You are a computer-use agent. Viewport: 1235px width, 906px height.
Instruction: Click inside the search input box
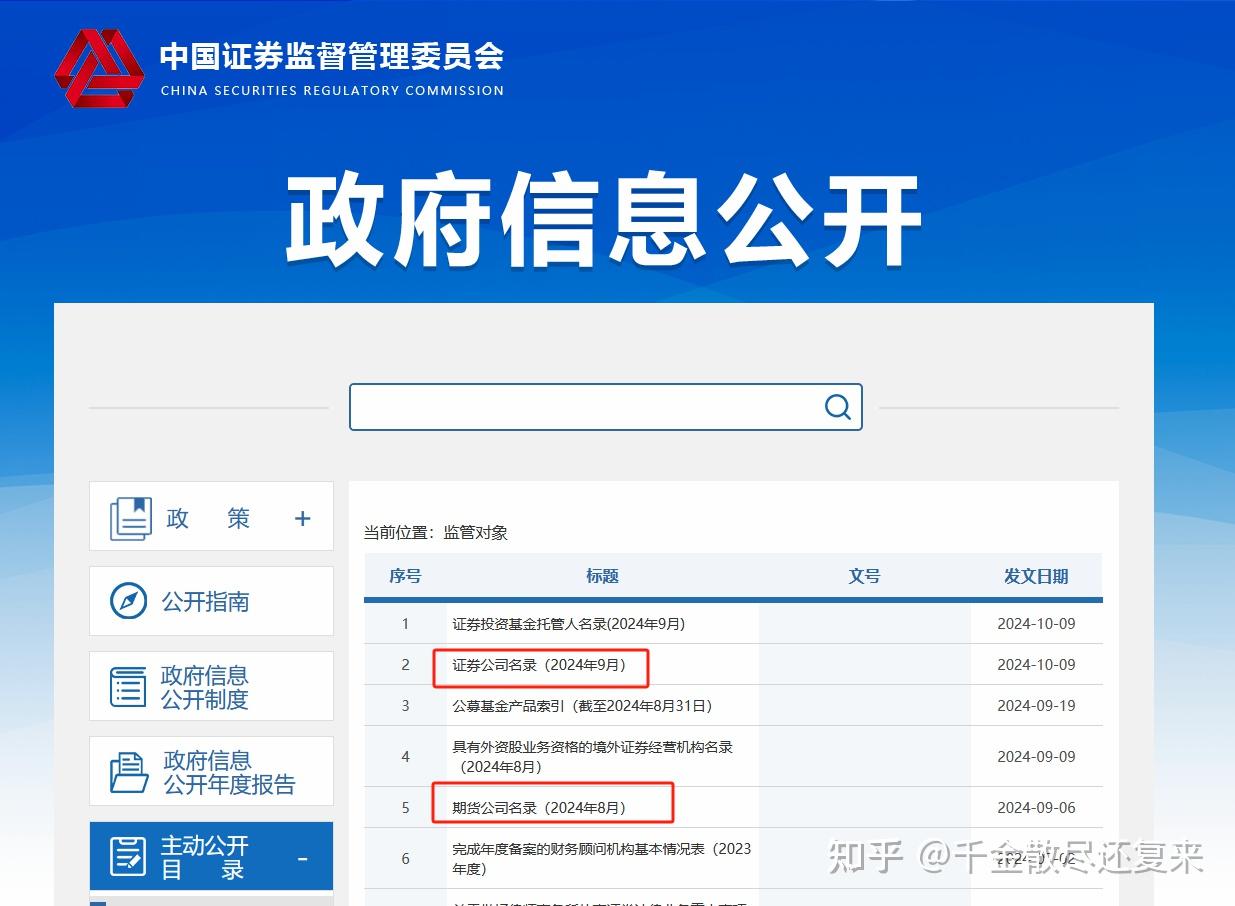[x=590, y=406]
